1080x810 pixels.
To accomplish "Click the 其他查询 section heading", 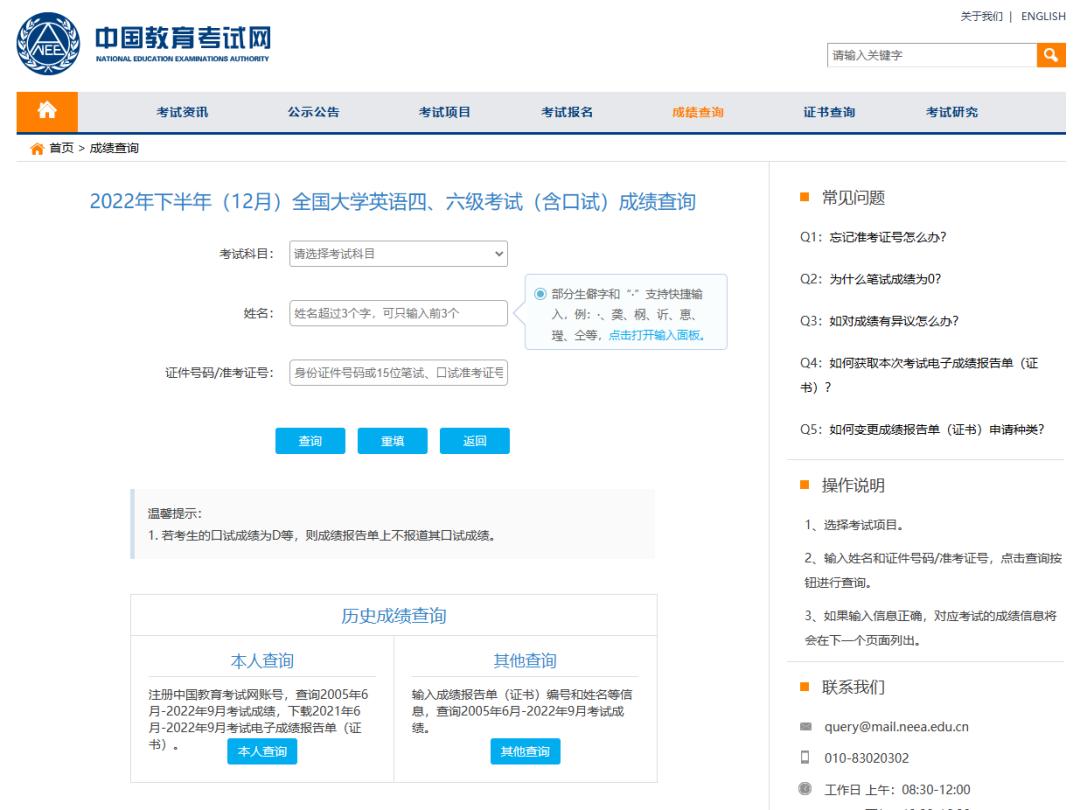I will [525, 661].
